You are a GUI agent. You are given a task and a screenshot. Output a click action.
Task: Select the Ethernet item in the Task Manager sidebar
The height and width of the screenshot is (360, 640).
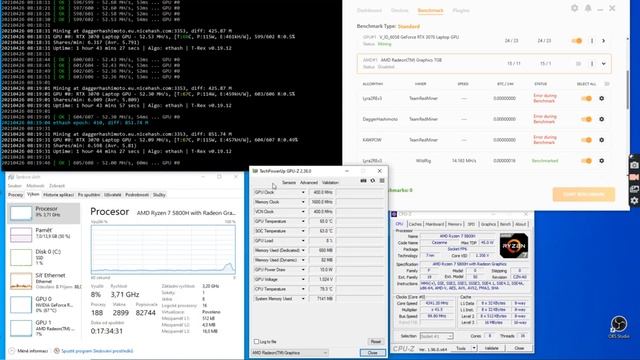click(x=44, y=281)
